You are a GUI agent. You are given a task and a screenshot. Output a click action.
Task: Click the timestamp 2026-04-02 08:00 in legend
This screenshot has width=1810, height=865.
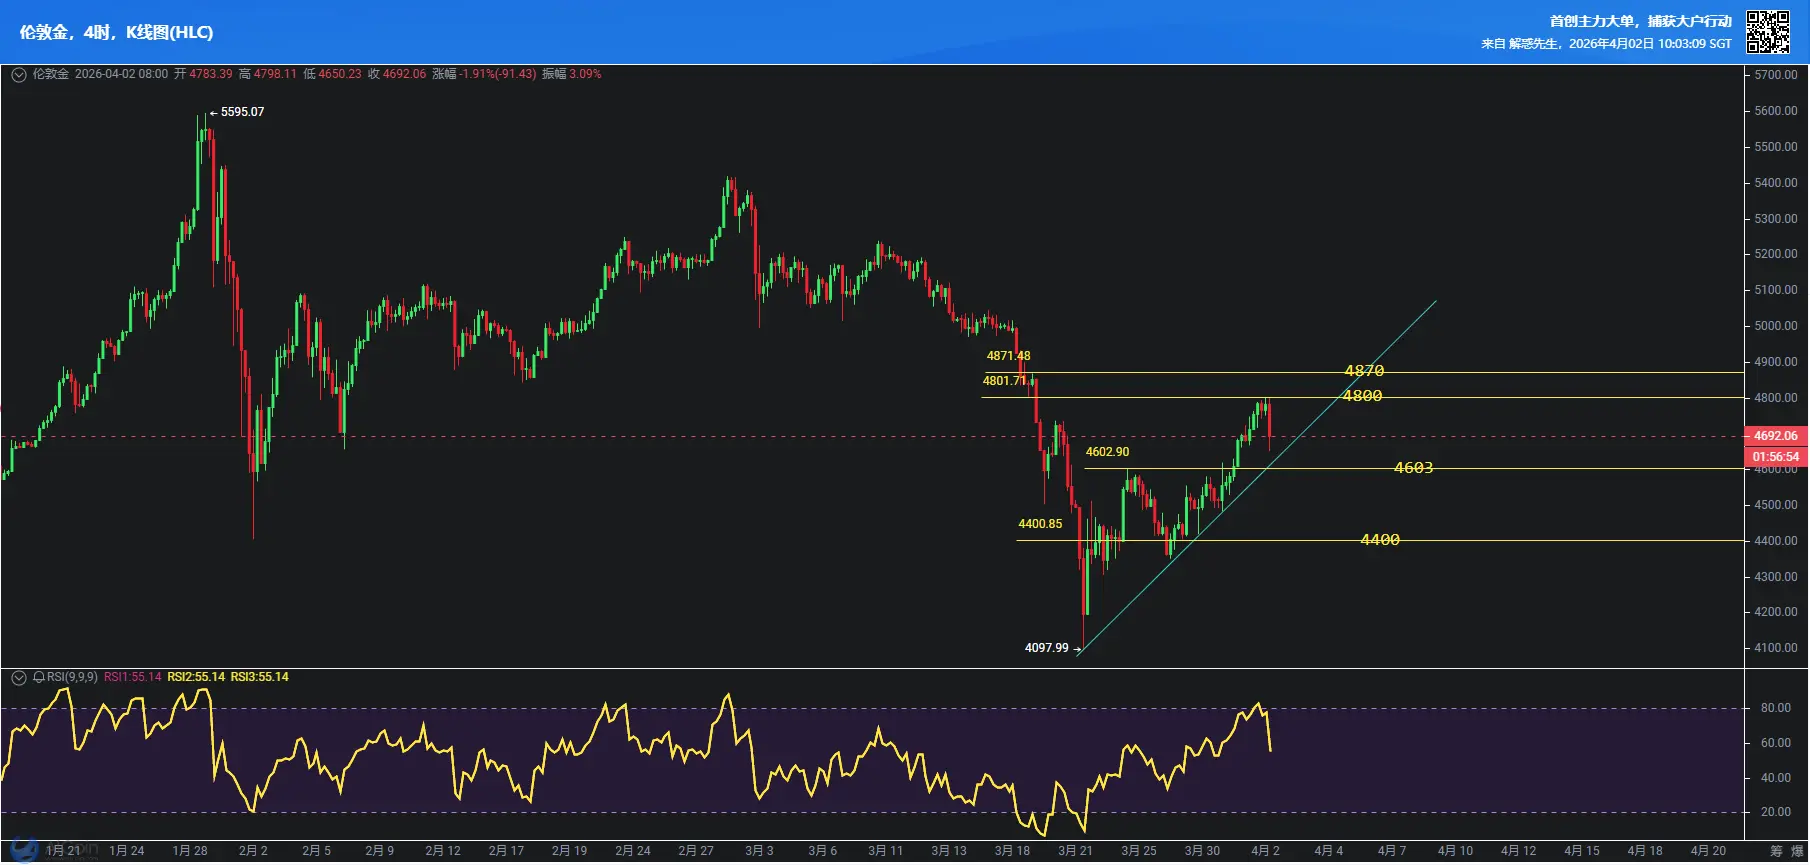click(x=122, y=75)
